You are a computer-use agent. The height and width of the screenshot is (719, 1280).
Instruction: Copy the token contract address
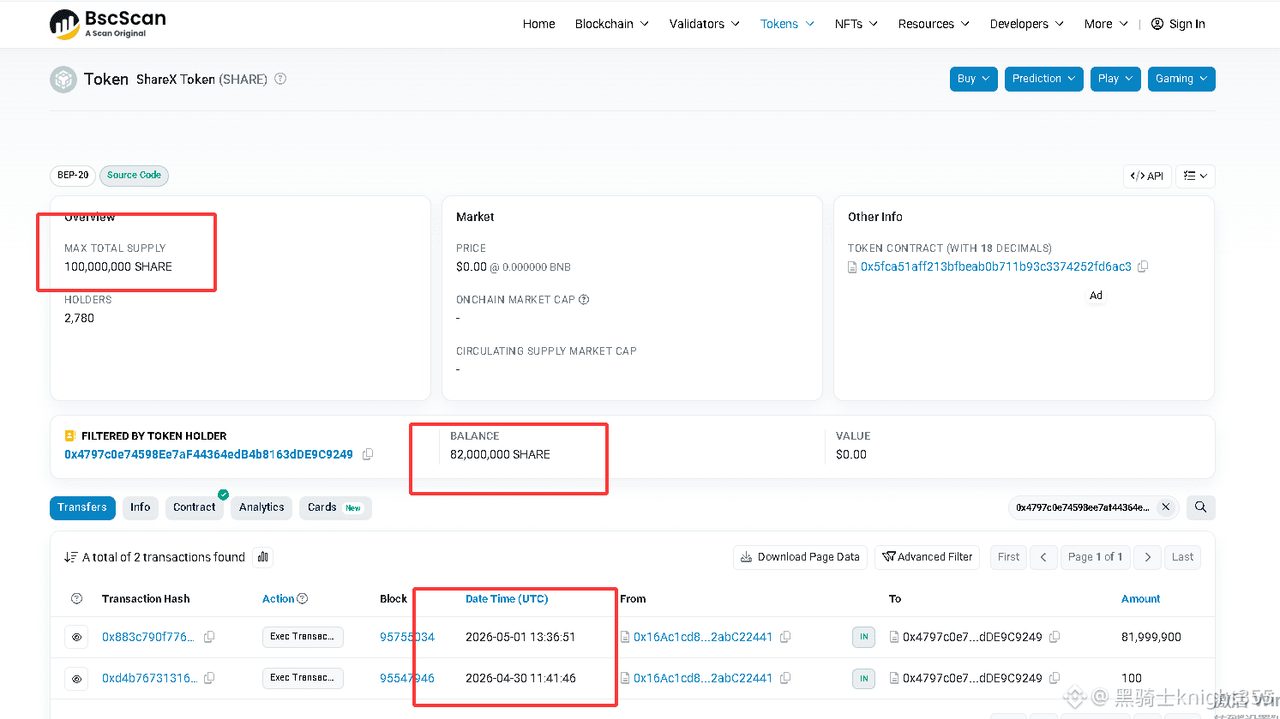pos(1143,267)
